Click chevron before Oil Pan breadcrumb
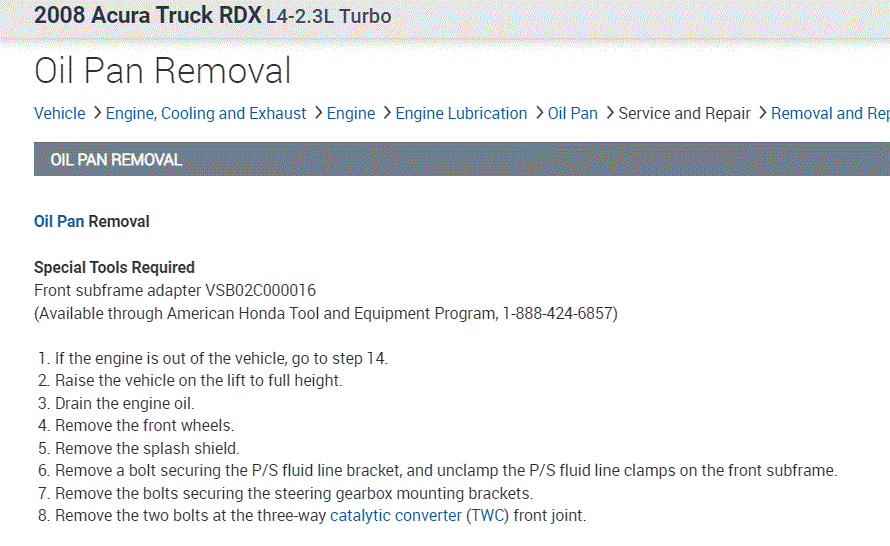This screenshot has height=546, width=890. (x=539, y=114)
